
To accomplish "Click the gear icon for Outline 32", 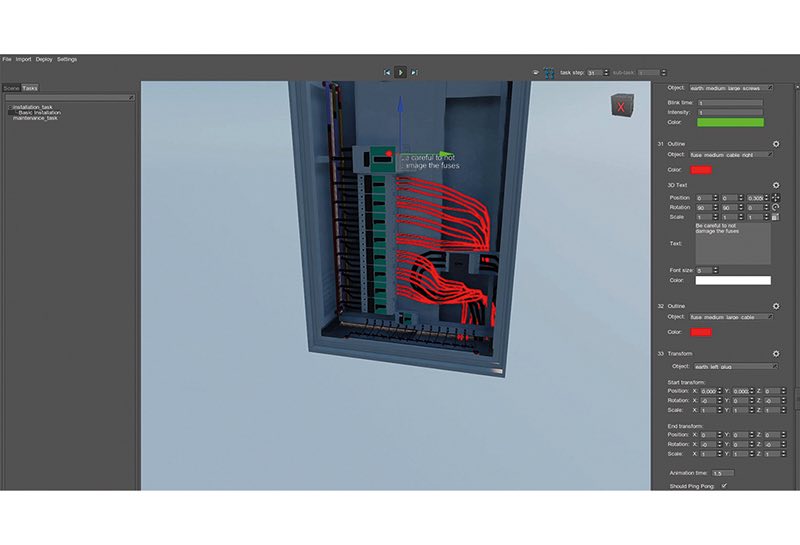I will coord(775,306).
